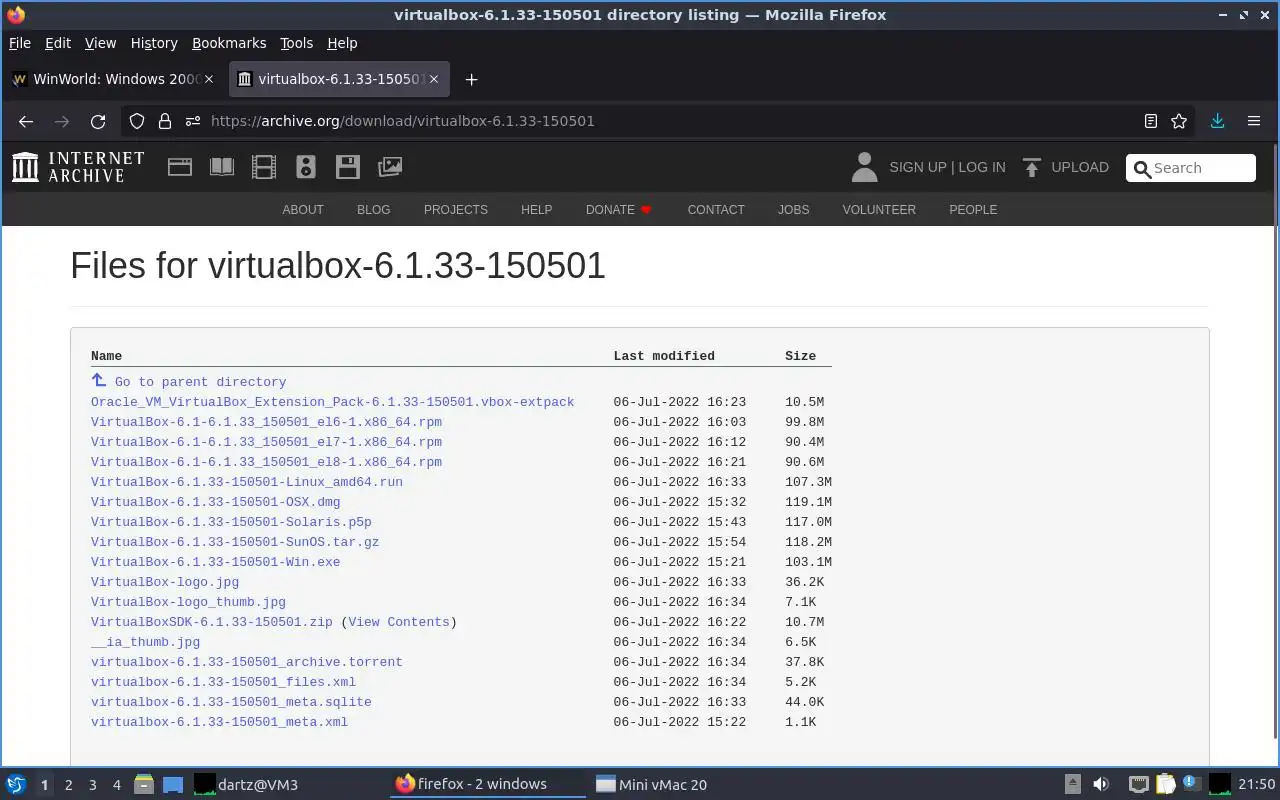
Task: Open the History menu
Action: click(154, 43)
